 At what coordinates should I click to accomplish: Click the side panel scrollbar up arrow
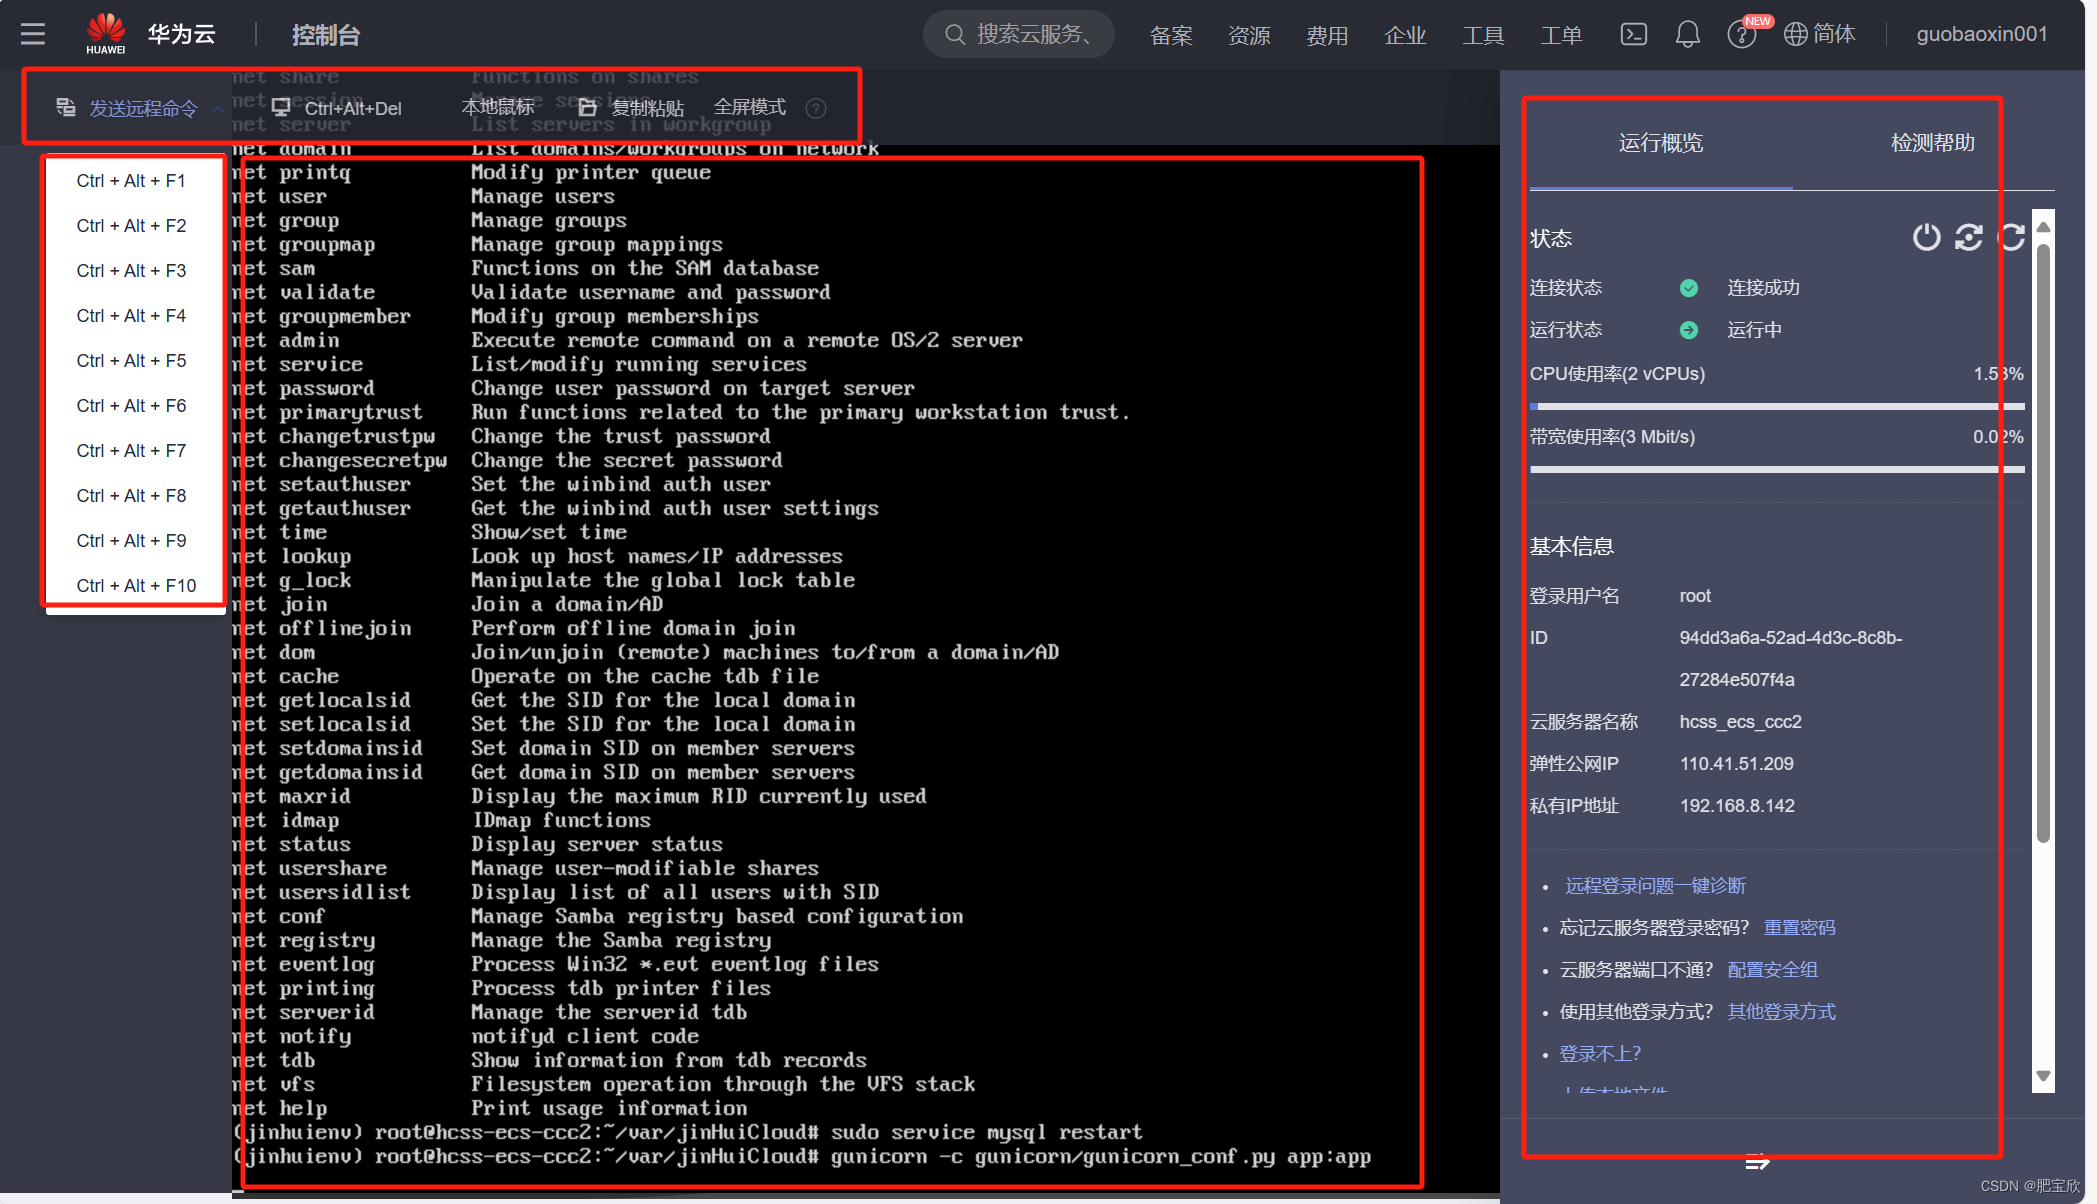click(x=2043, y=227)
